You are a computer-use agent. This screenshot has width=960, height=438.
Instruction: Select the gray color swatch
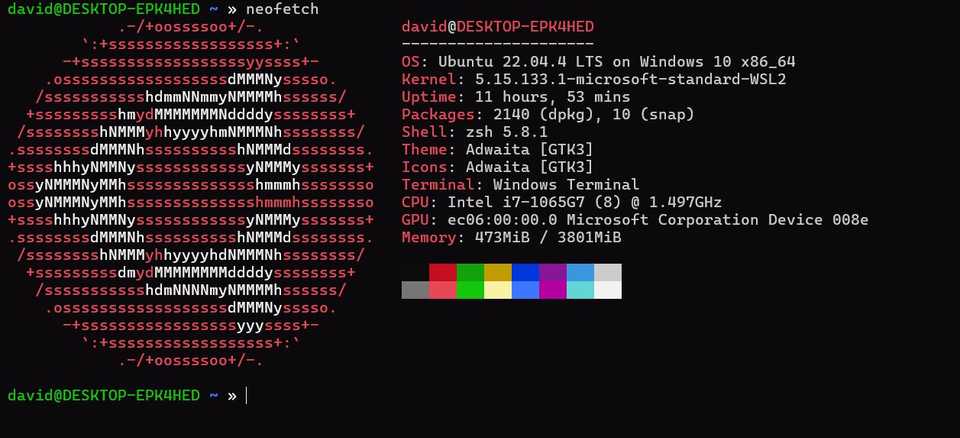[x=415, y=290]
